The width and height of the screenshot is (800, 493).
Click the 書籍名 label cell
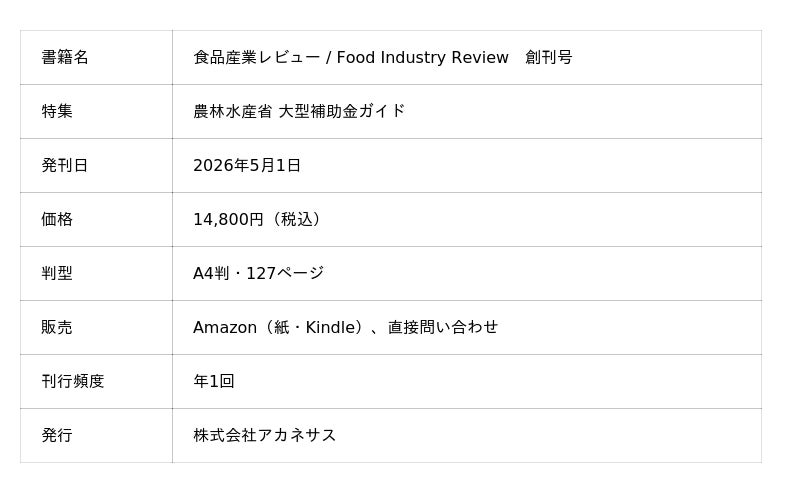[65, 58]
